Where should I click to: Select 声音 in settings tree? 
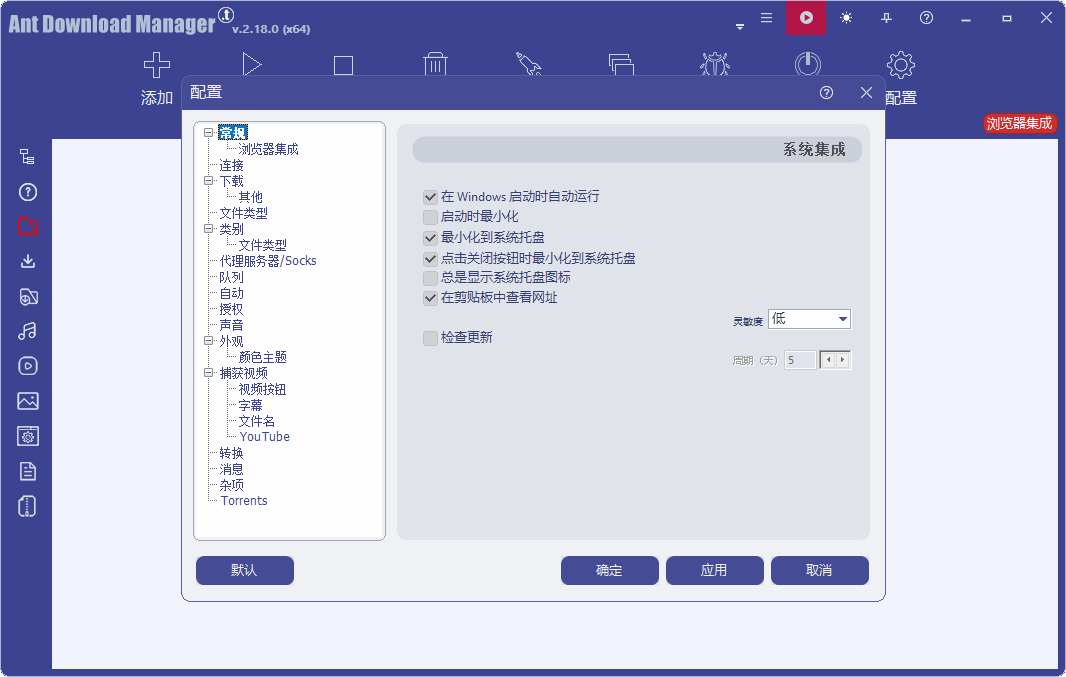[x=231, y=325]
